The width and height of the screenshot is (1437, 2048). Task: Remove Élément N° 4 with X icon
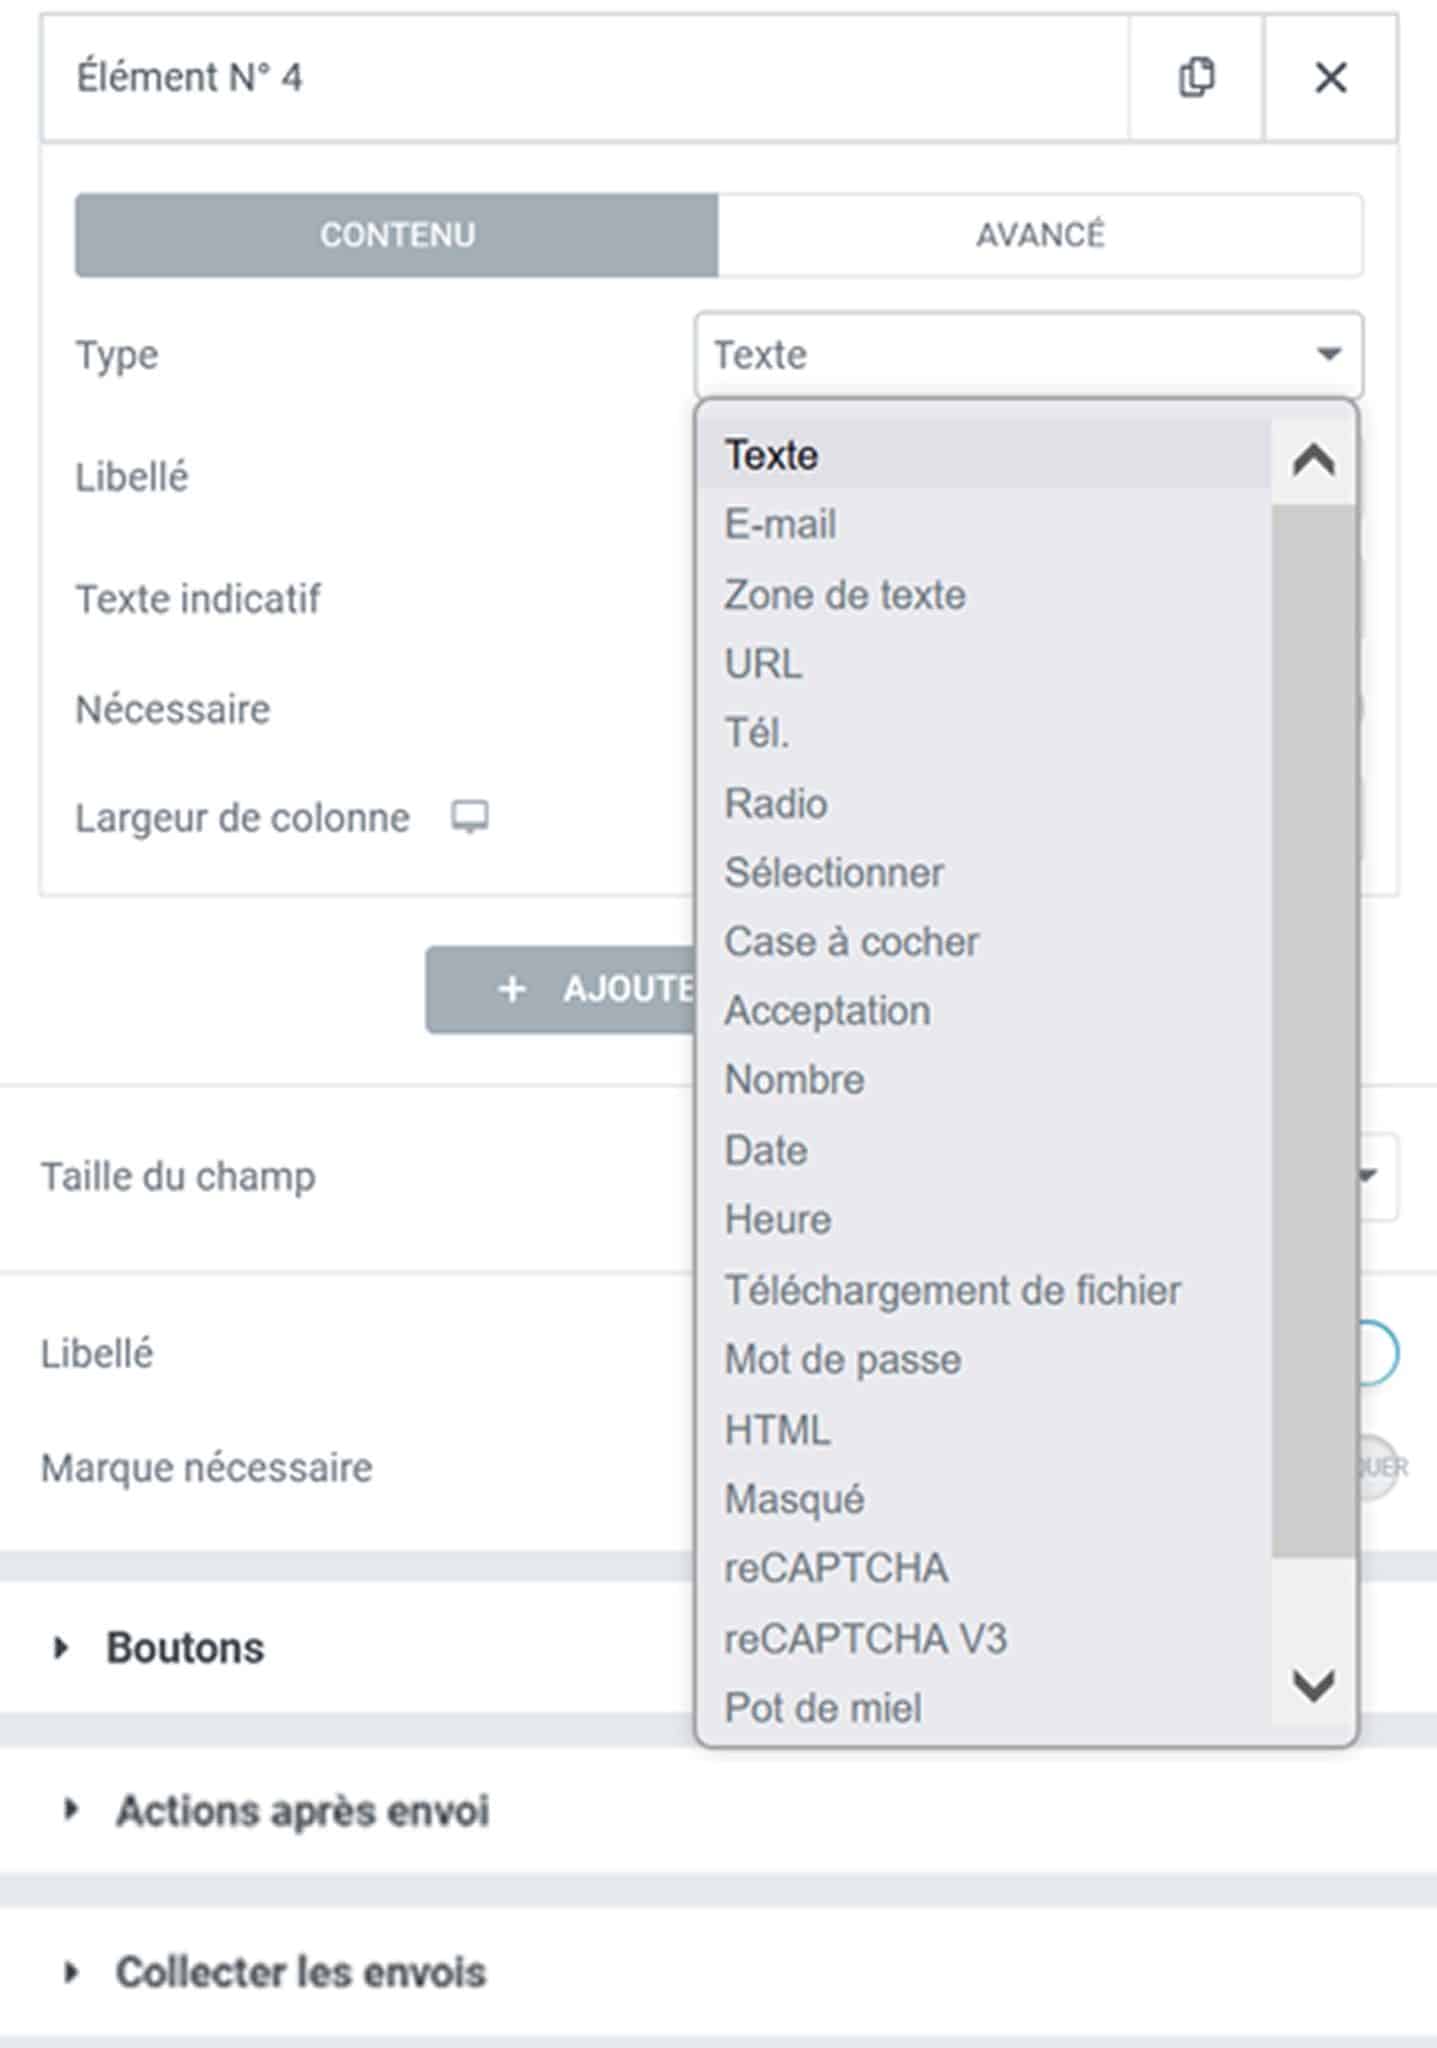click(x=1330, y=77)
